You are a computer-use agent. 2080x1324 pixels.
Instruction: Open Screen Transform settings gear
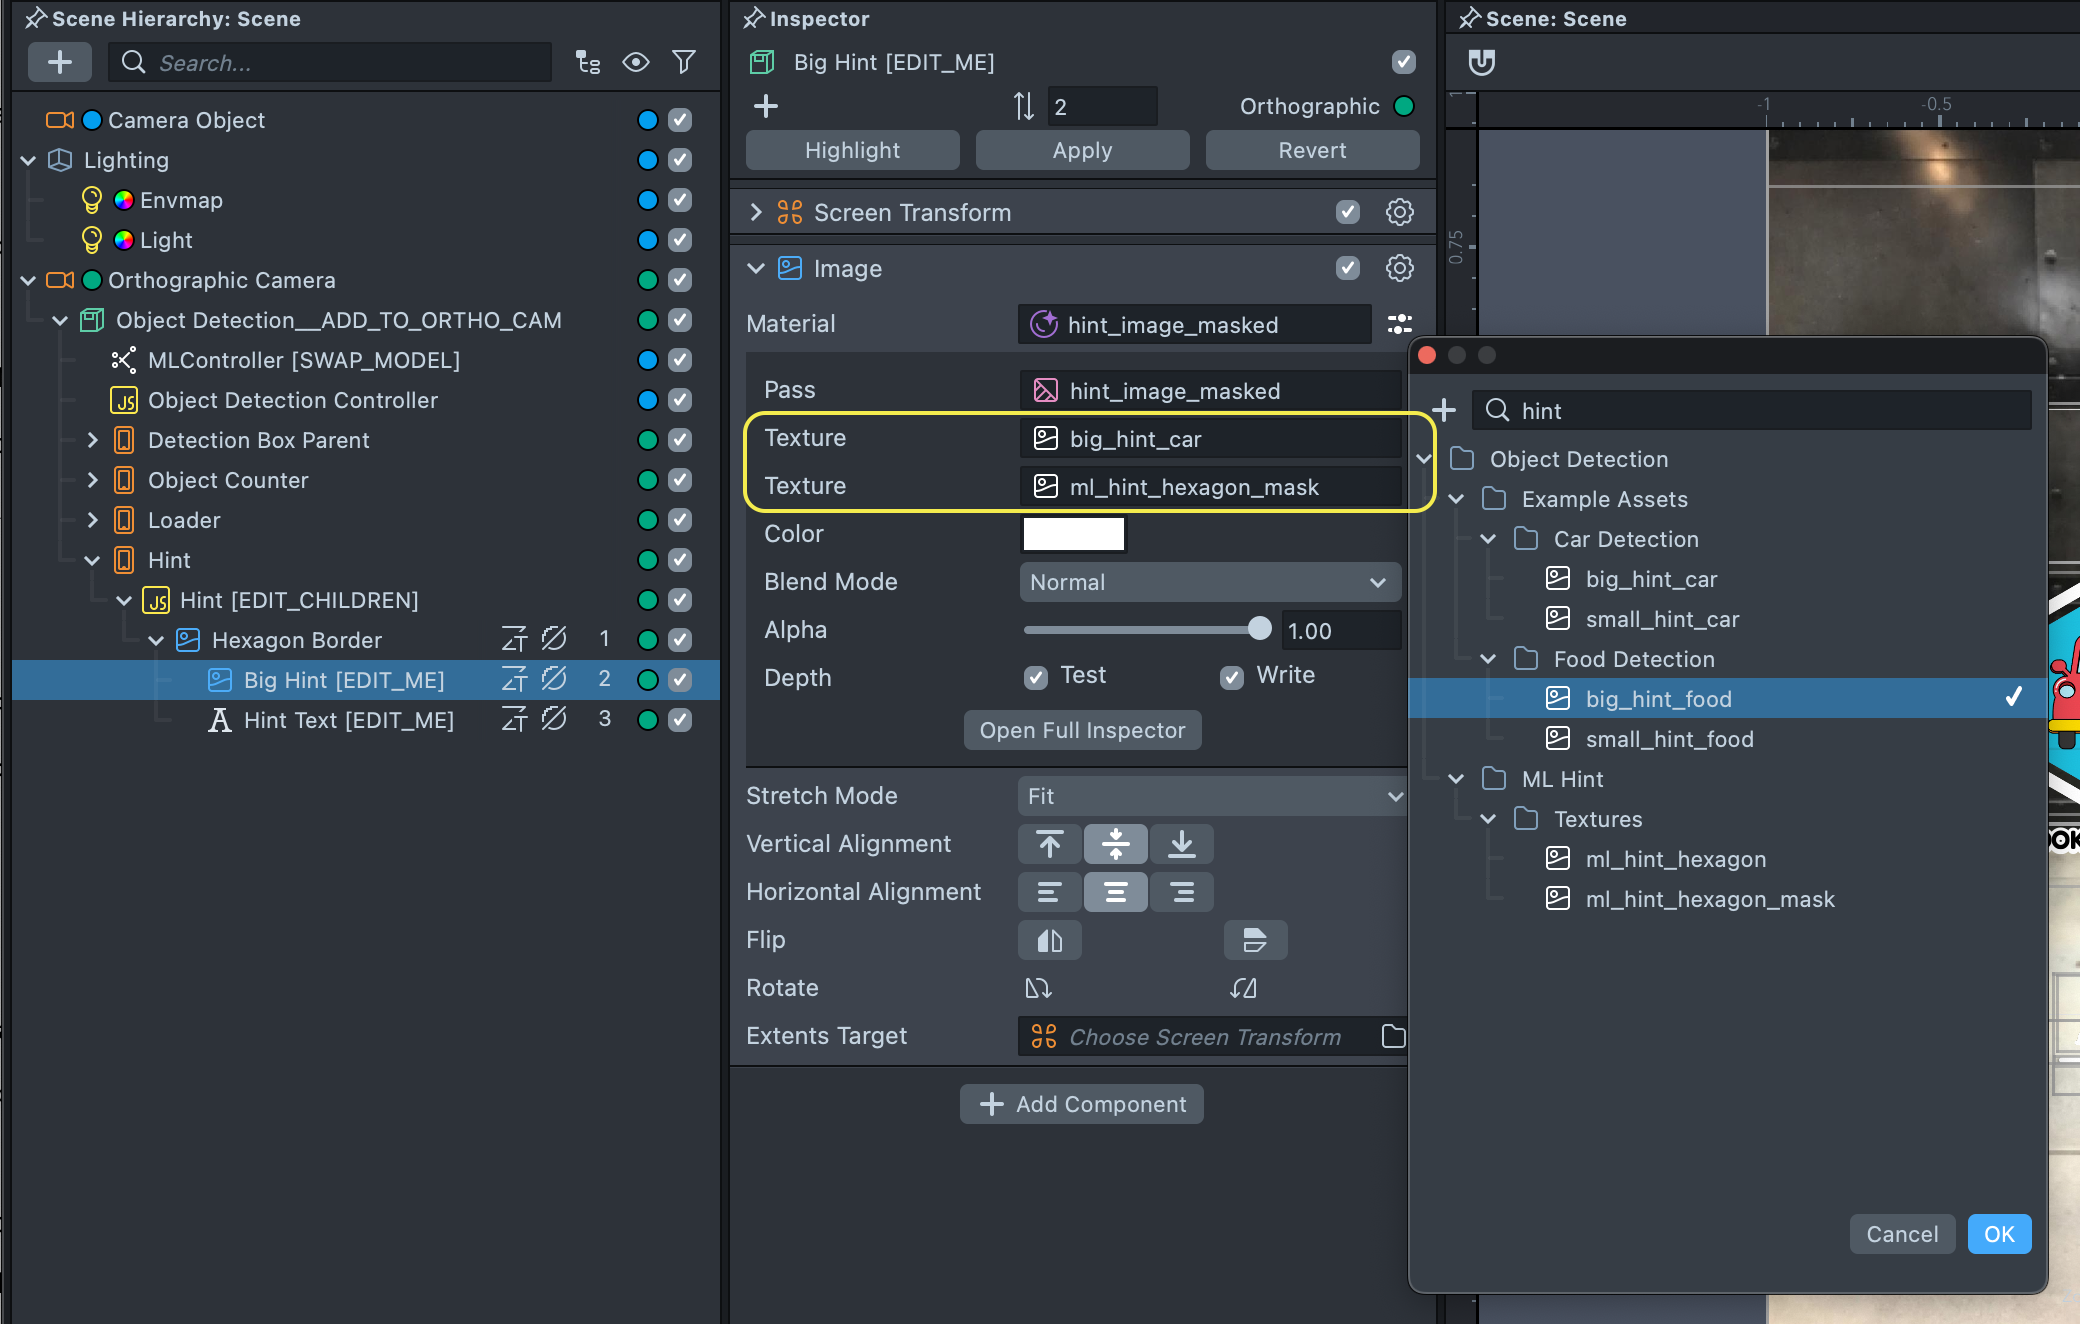[1399, 212]
